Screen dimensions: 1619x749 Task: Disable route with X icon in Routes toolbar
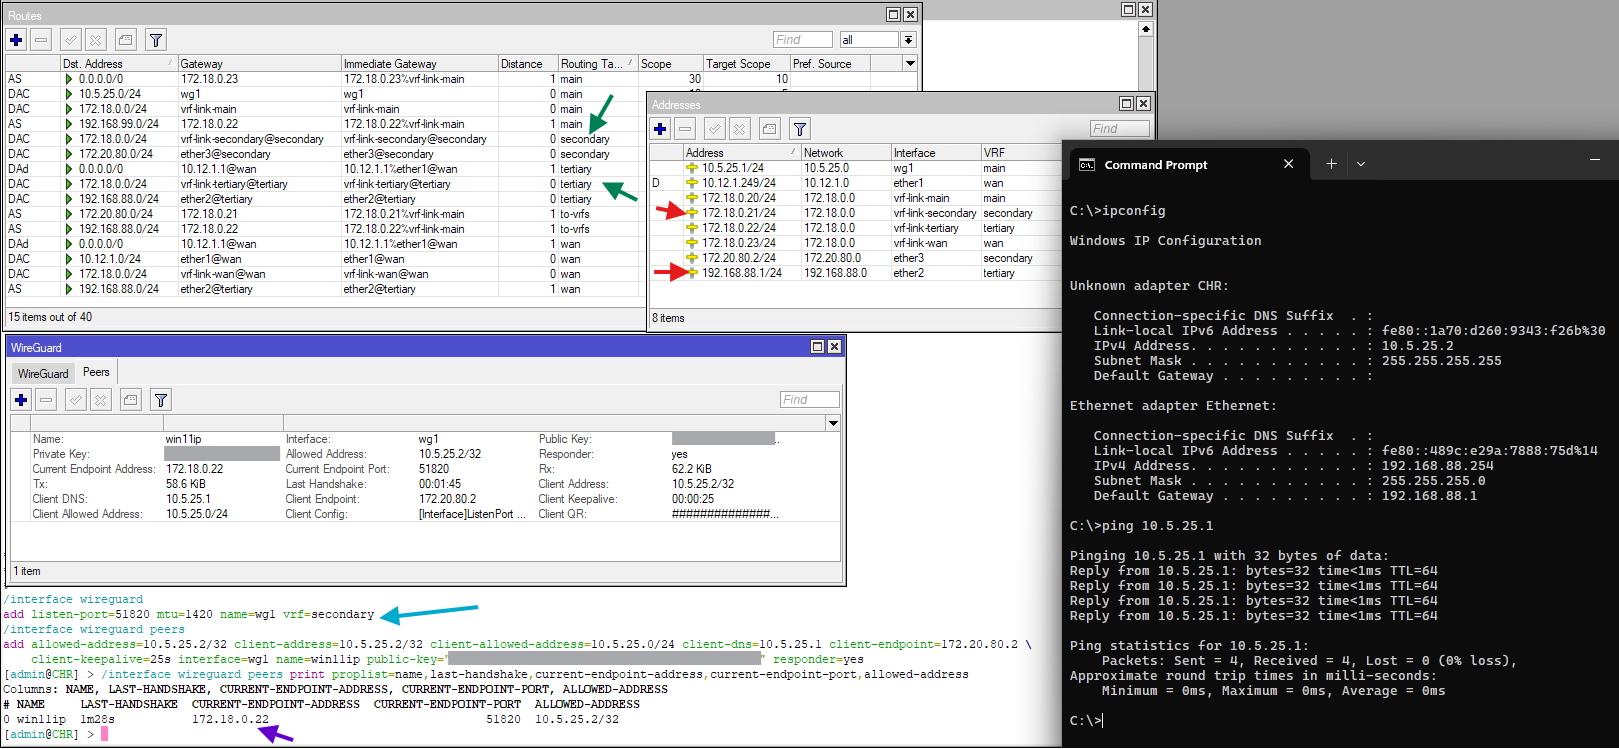(x=95, y=40)
